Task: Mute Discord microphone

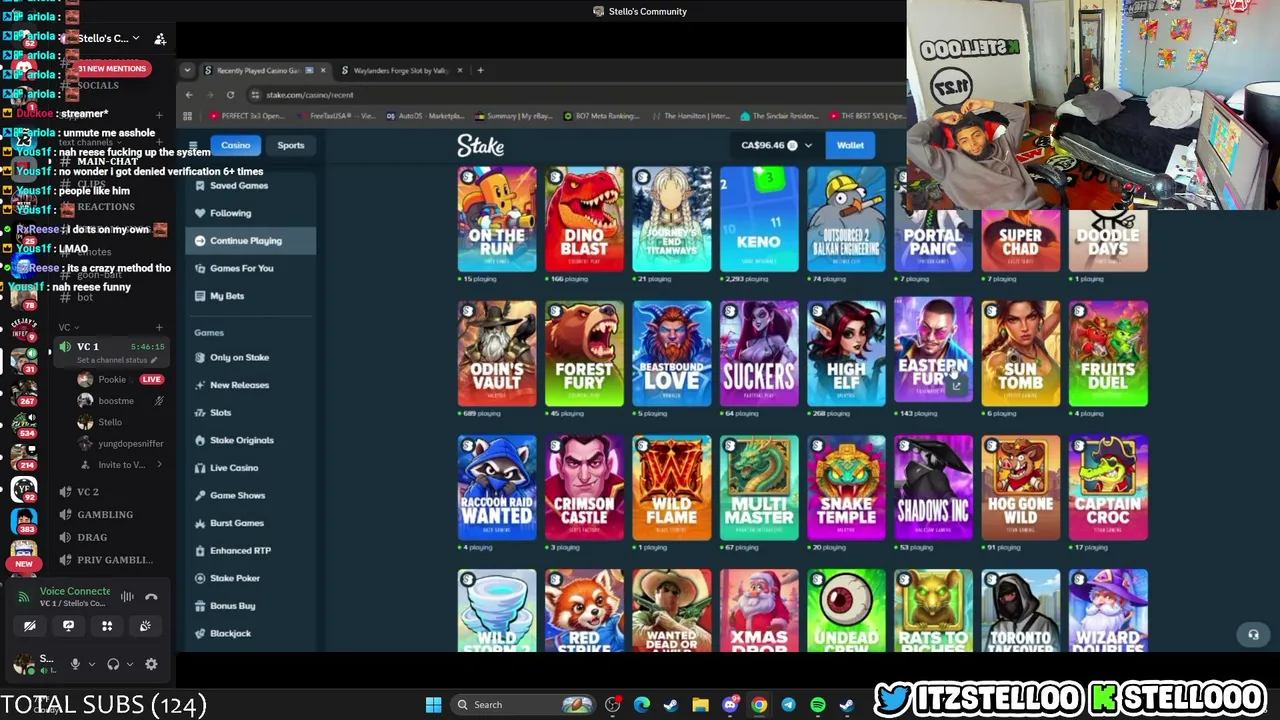Action: (74, 664)
